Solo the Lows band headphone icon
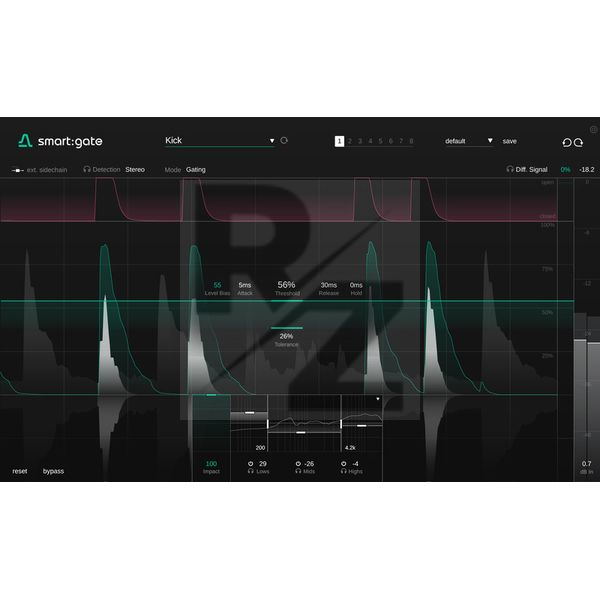 [251, 471]
